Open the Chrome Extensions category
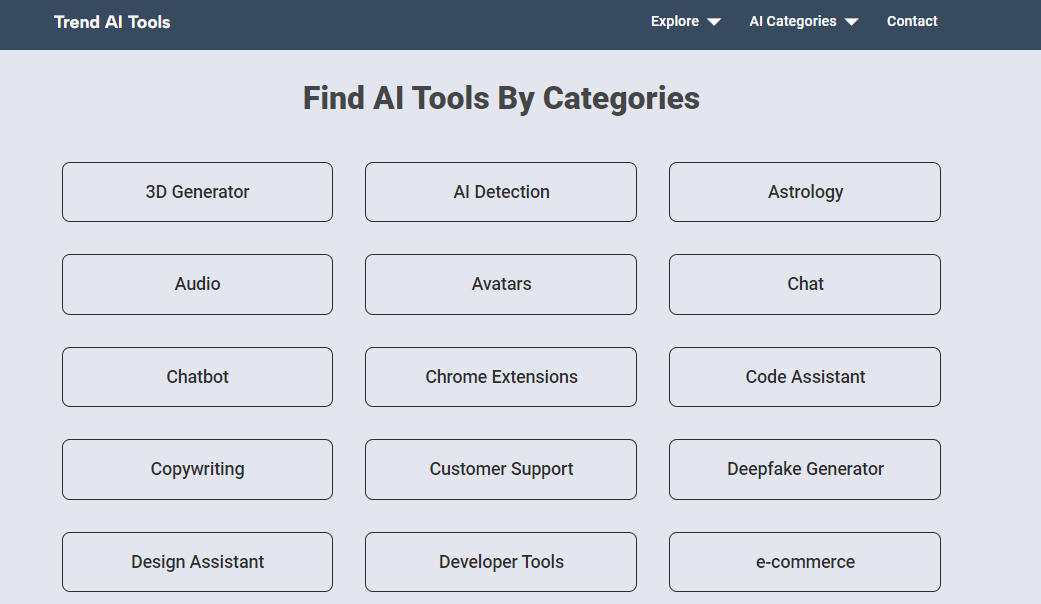The height and width of the screenshot is (604, 1041). (501, 377)
